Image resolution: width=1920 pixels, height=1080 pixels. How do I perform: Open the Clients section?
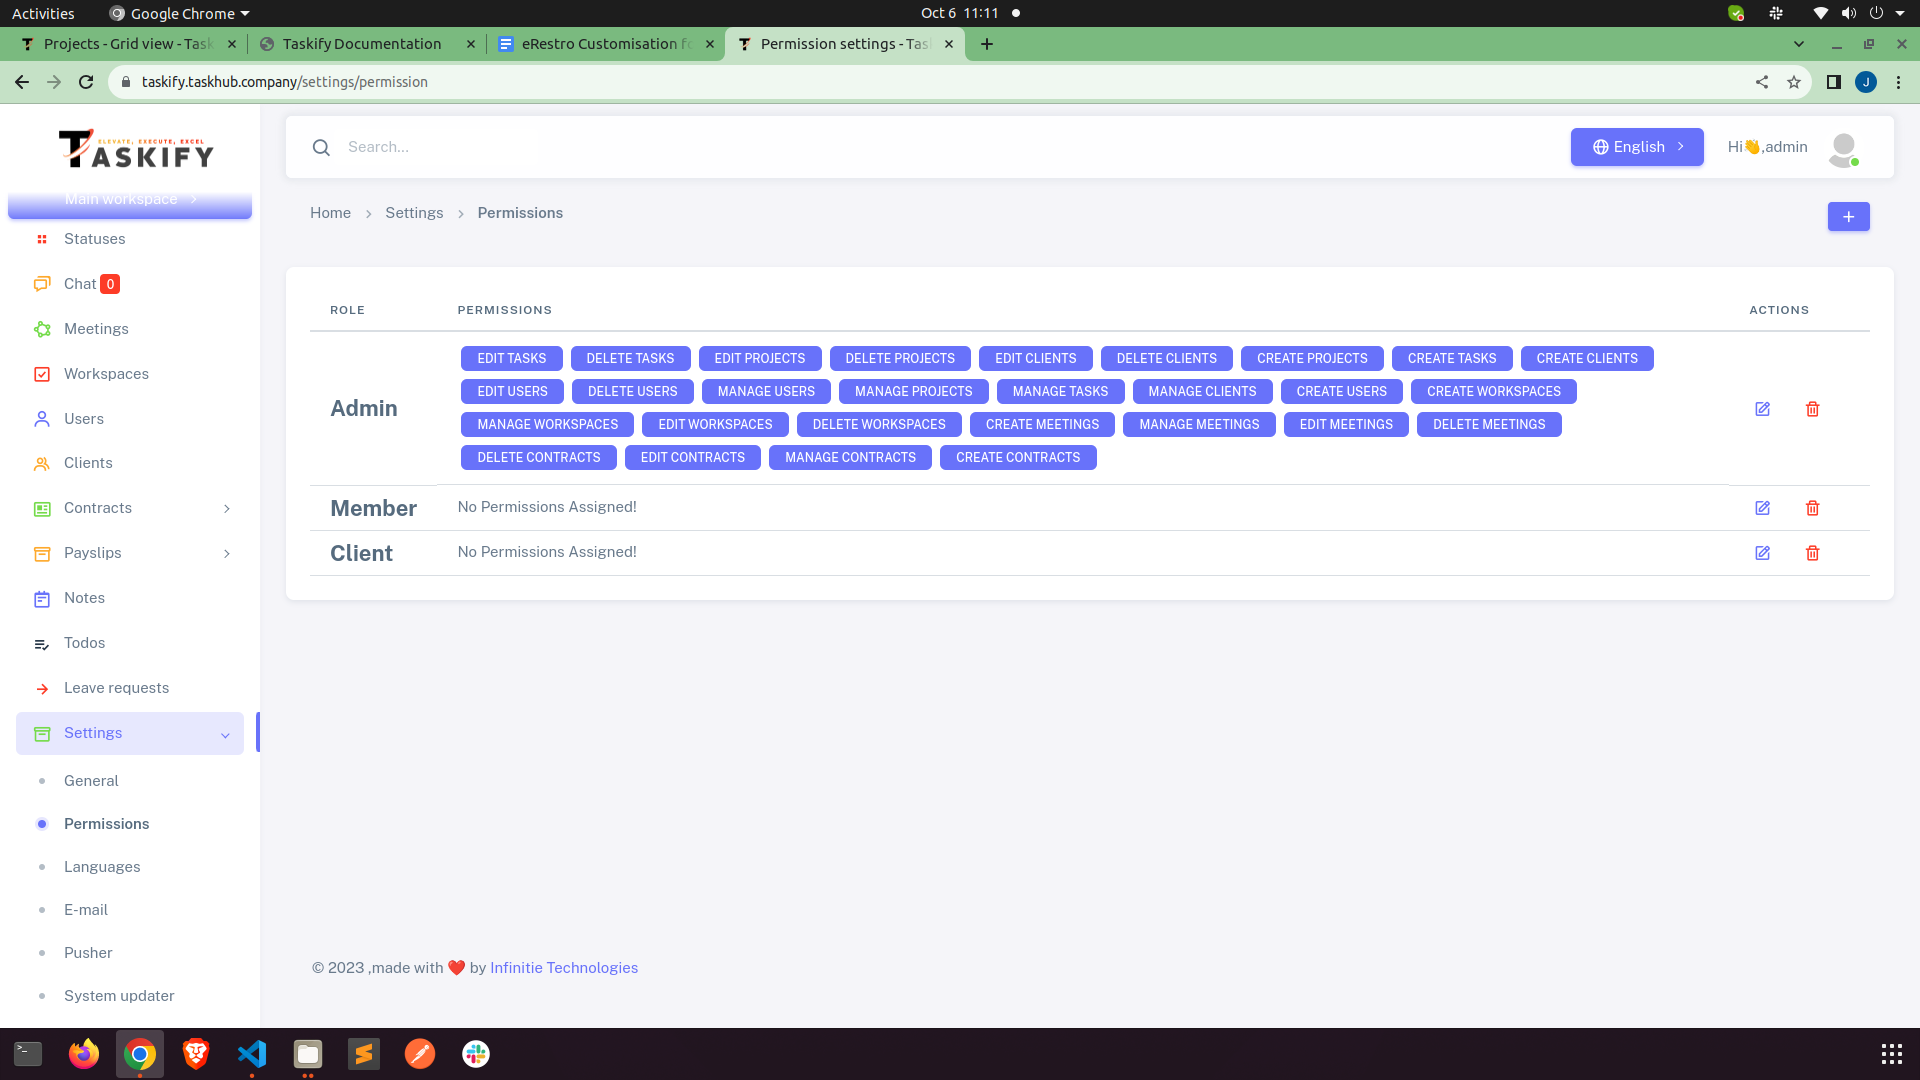click(88, 462)
